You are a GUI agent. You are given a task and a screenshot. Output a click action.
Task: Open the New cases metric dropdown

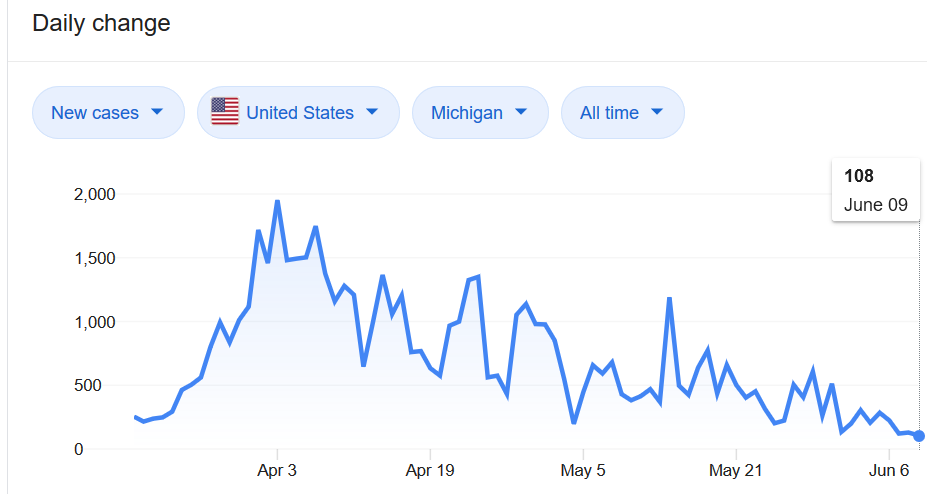(108, 112)
